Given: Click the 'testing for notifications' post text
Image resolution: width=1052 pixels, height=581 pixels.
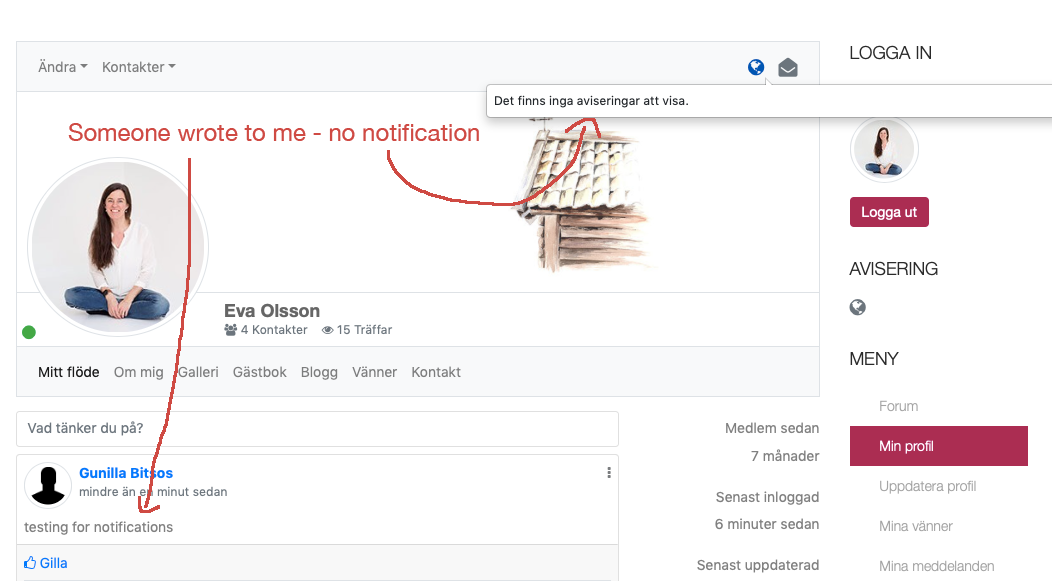Looking at the screenshot, I should click(99, 527).
